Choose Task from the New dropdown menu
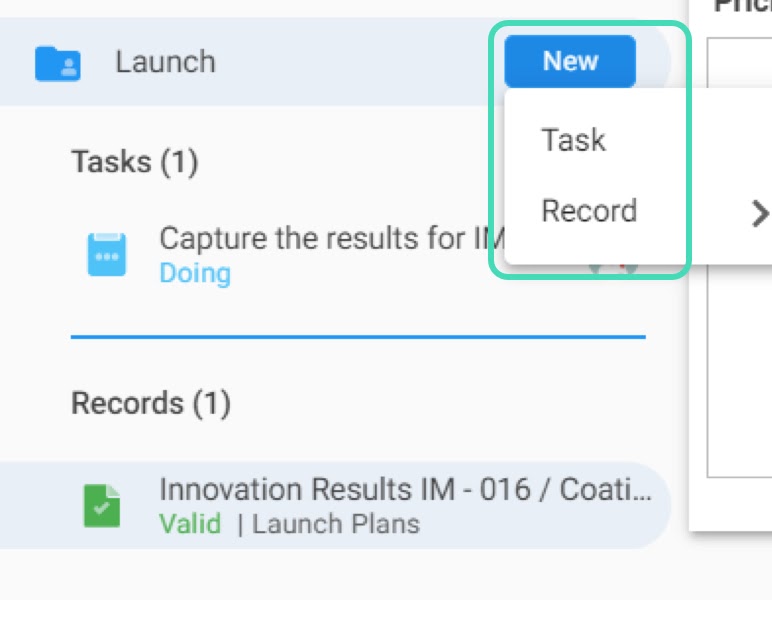 point(573,140)
